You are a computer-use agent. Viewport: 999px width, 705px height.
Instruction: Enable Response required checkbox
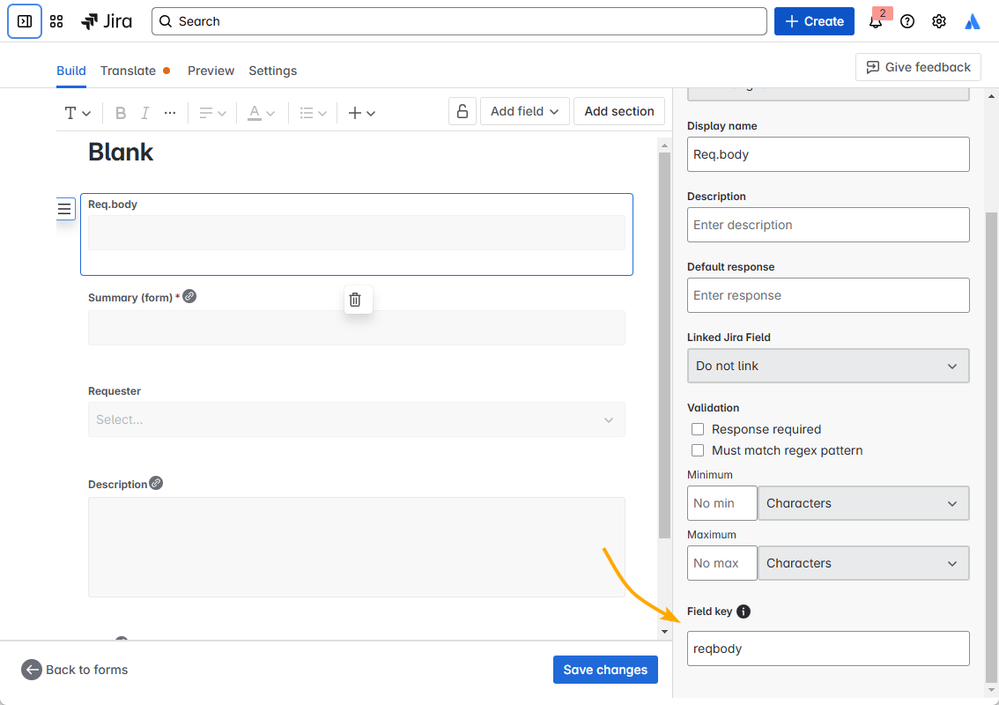click(x=698, y=429)
